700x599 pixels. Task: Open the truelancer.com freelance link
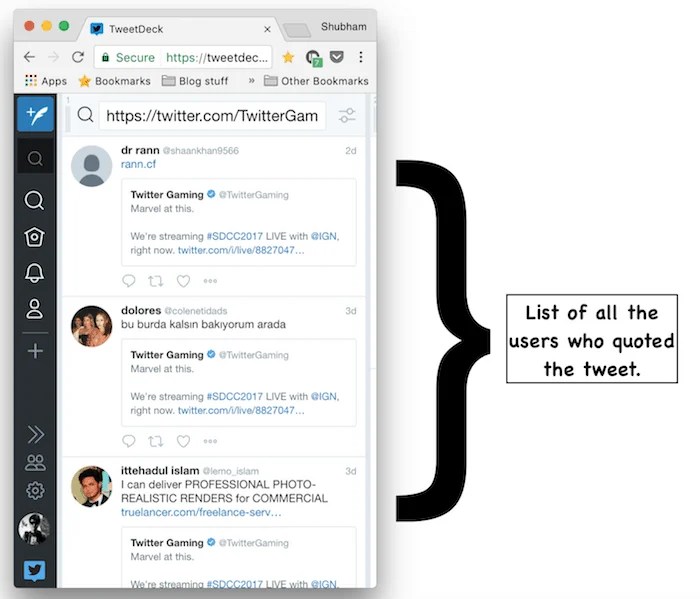coord(201,512)
